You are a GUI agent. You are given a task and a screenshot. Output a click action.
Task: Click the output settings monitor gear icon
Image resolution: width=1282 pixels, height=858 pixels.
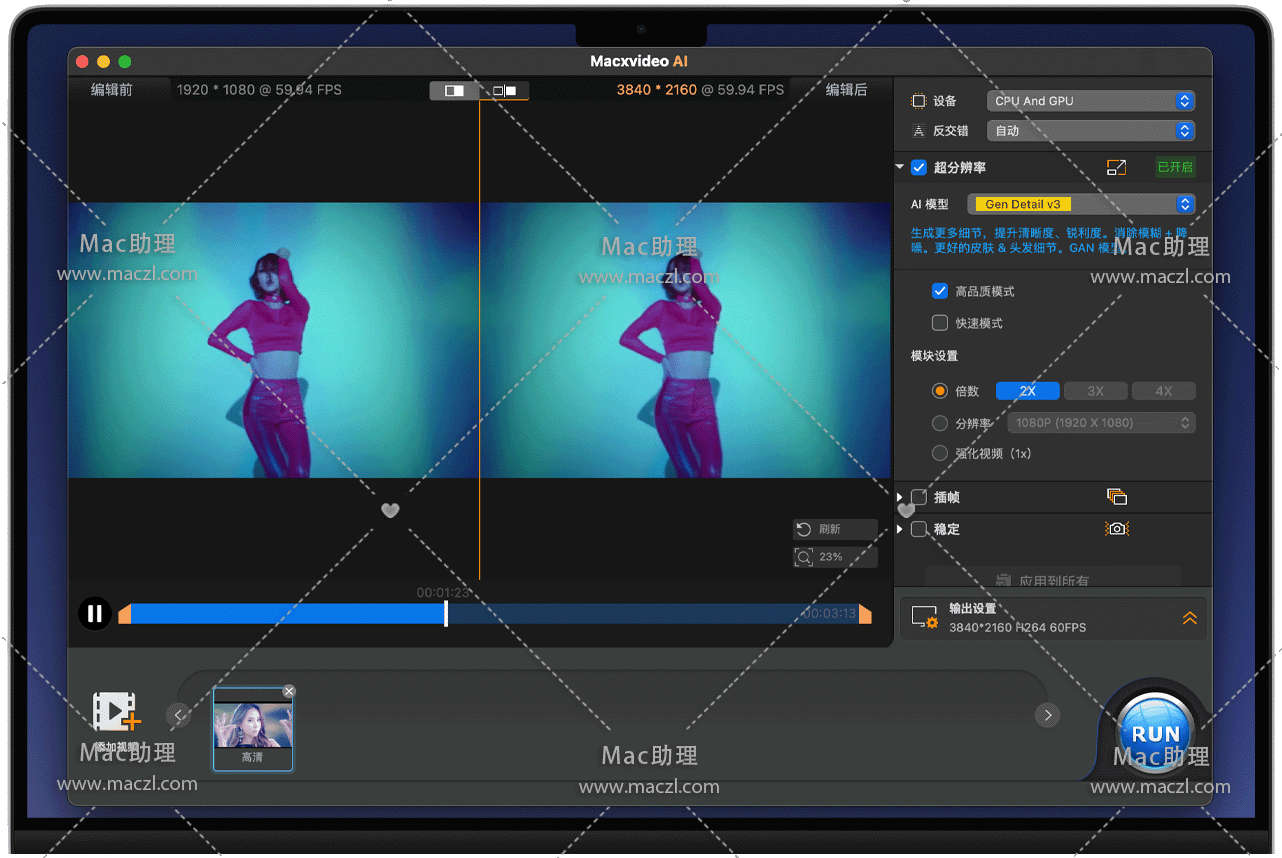924,618
